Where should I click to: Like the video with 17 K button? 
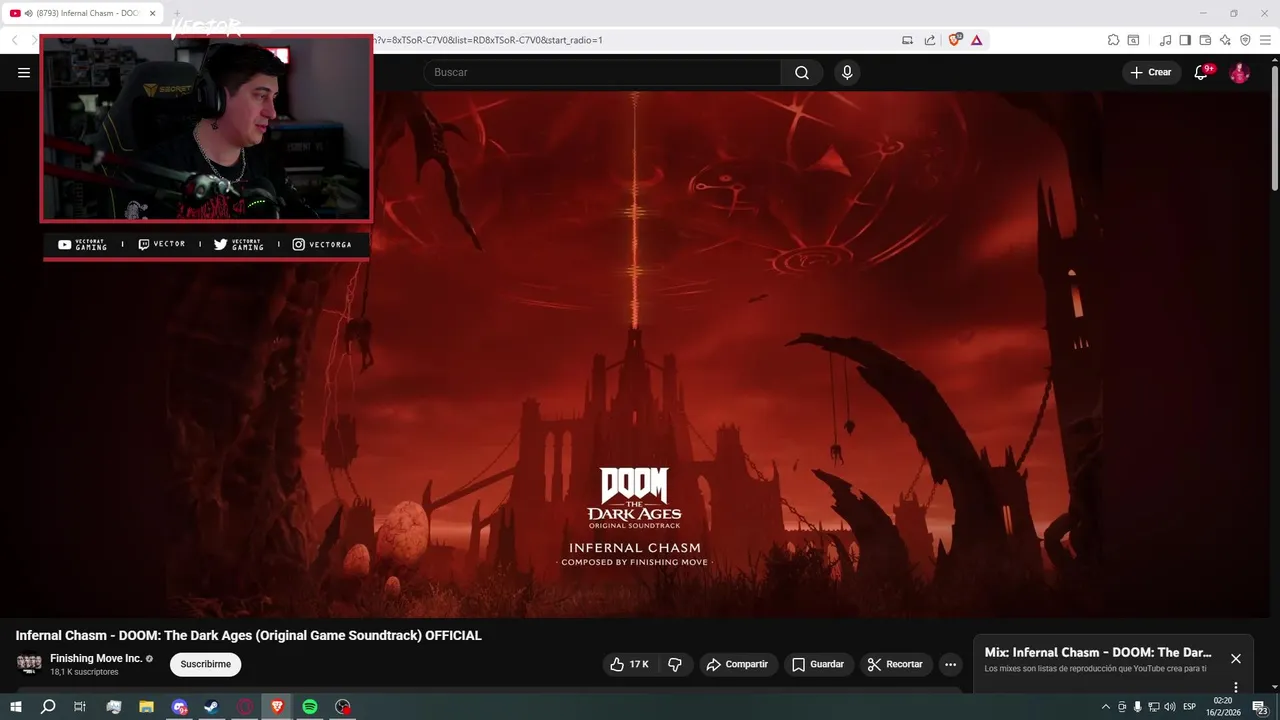(x=630, y=664)
